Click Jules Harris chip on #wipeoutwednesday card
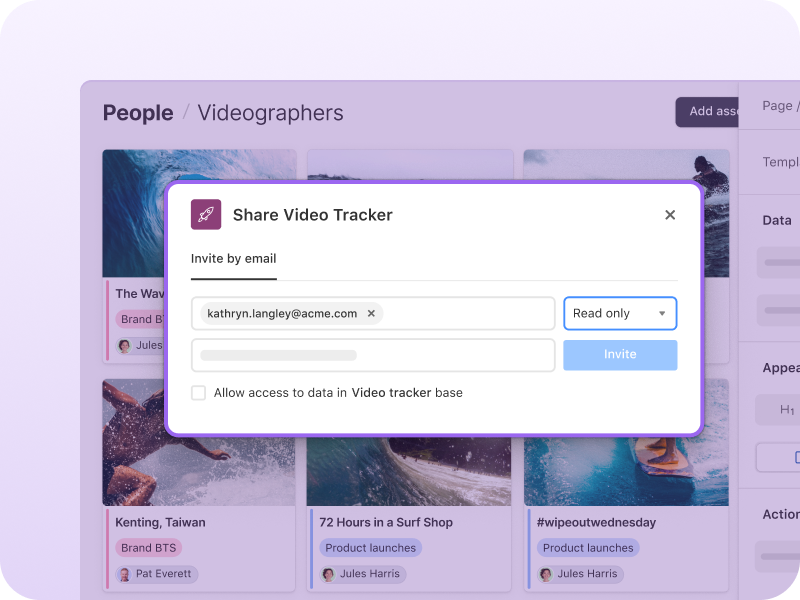 click(580, 574)
